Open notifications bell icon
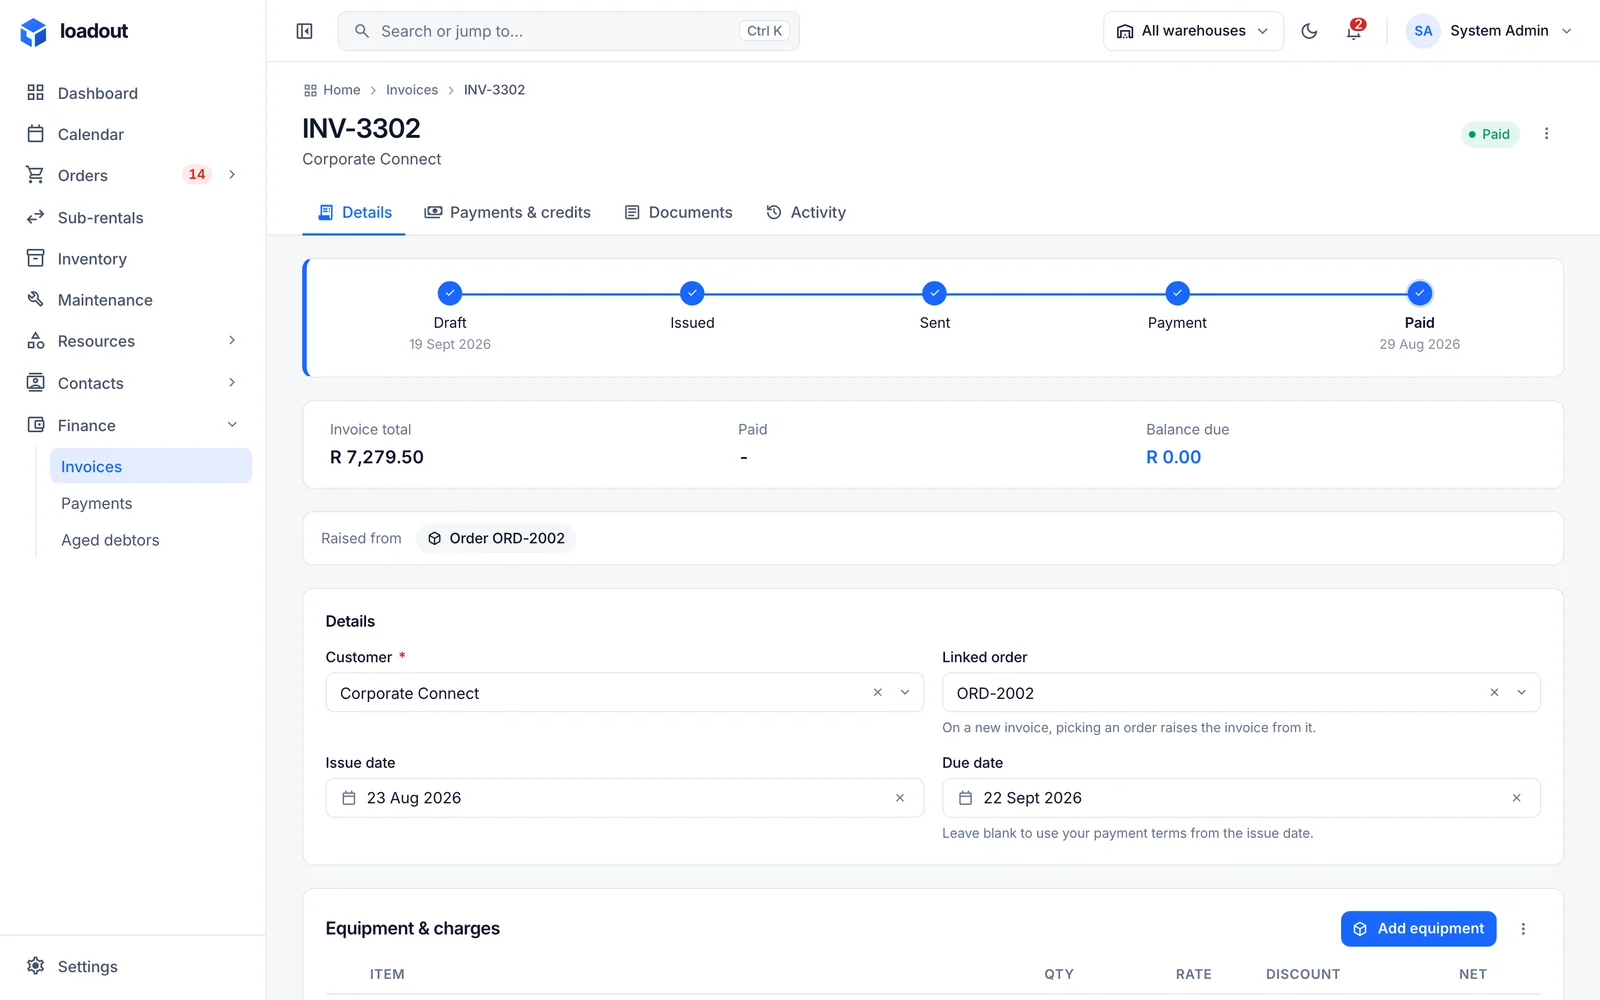1600x1000 pixels. tap(1354, 31)
